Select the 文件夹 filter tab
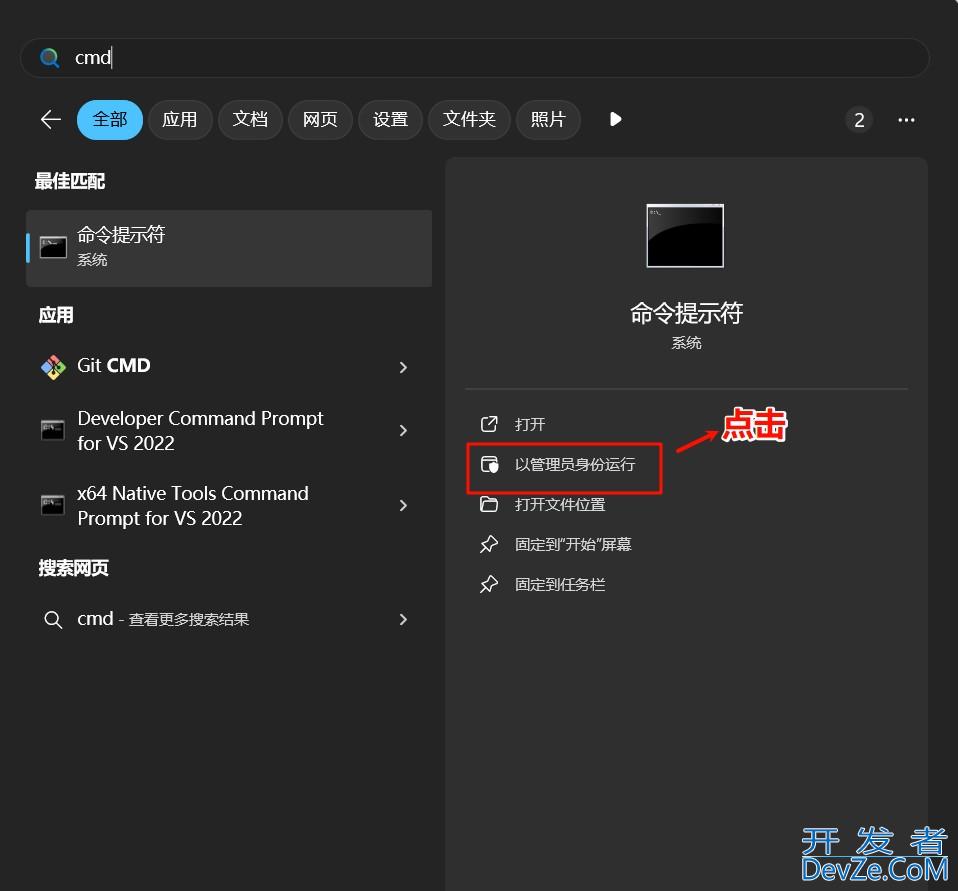Screen dimensions: 958x891 469,120
